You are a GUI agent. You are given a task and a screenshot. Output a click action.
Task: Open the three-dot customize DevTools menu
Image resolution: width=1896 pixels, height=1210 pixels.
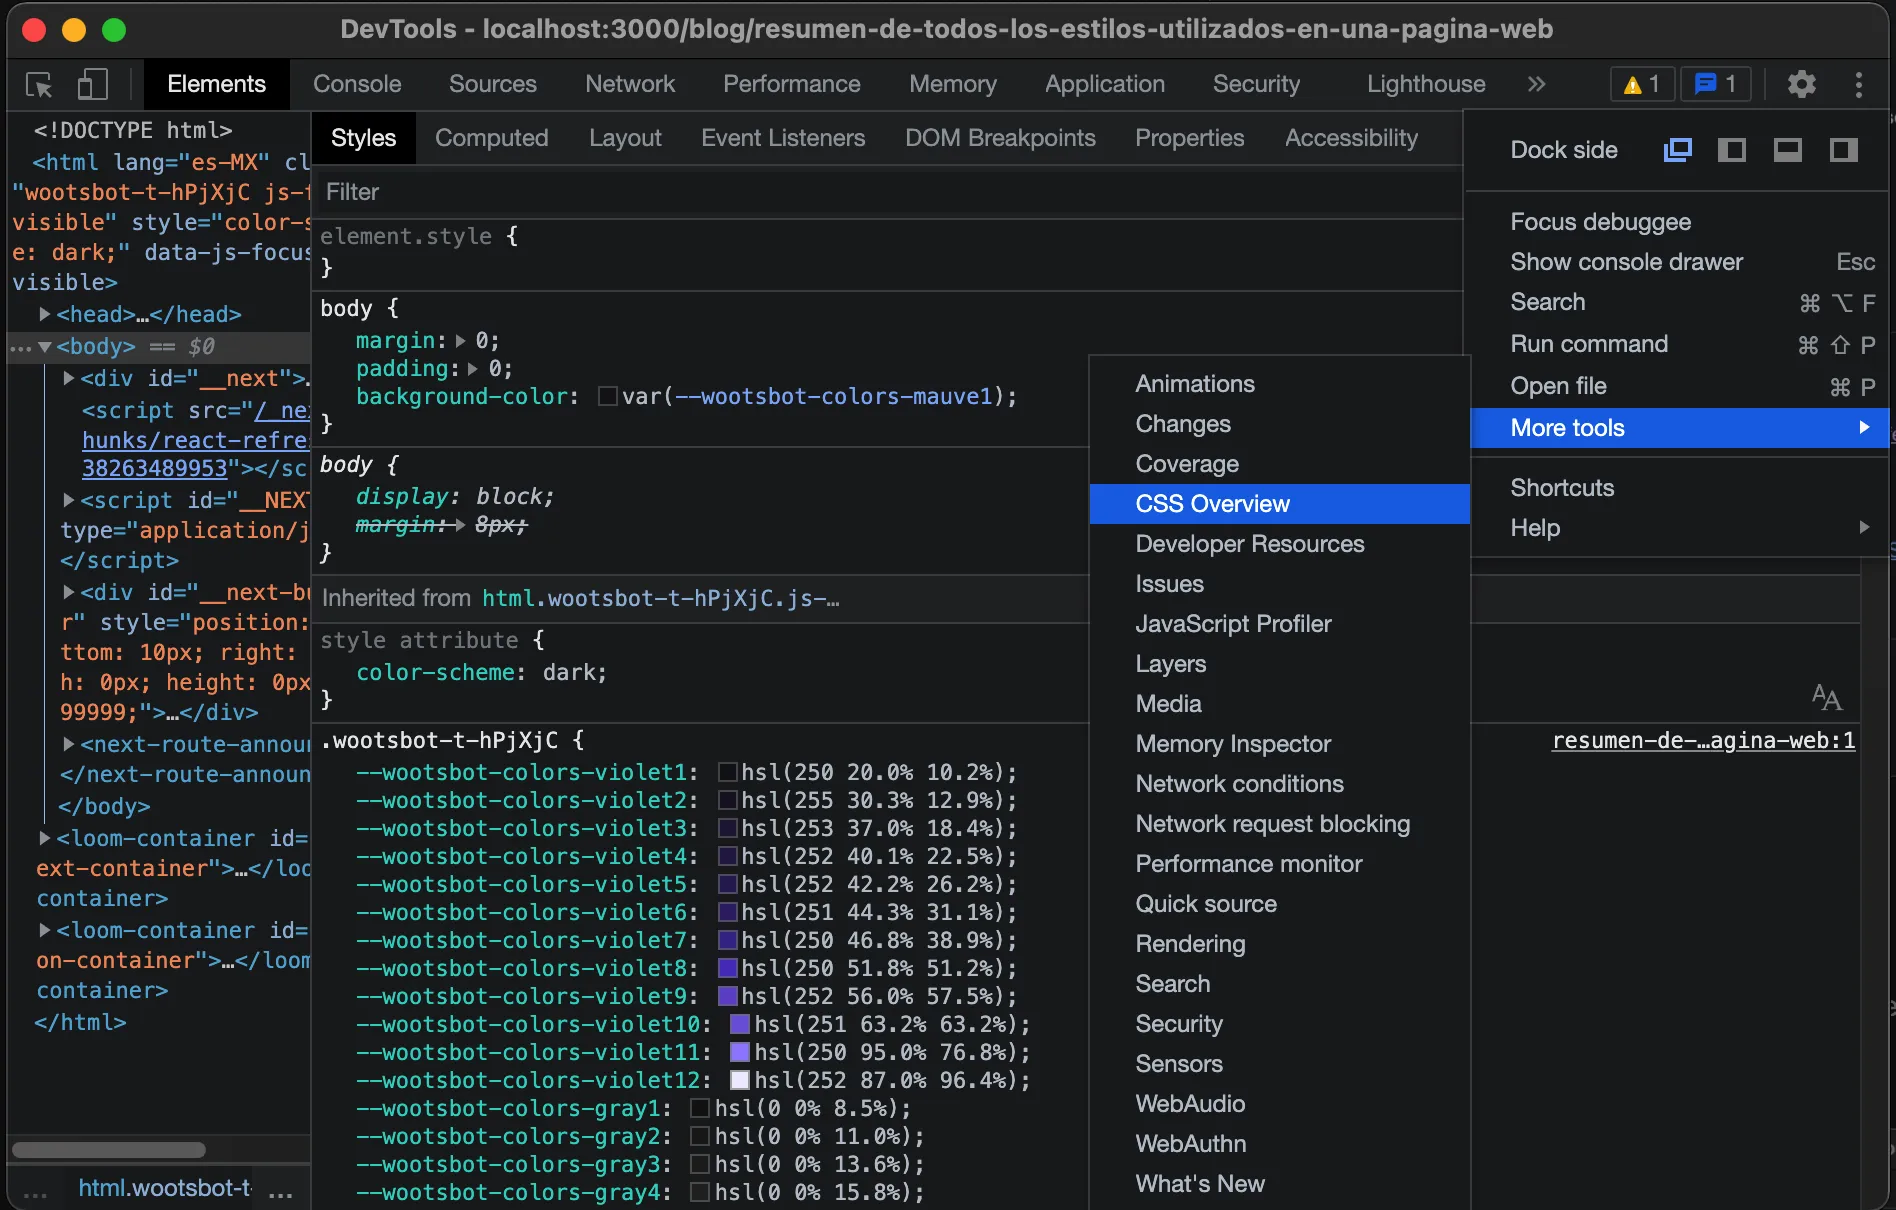coord(1858,84)
